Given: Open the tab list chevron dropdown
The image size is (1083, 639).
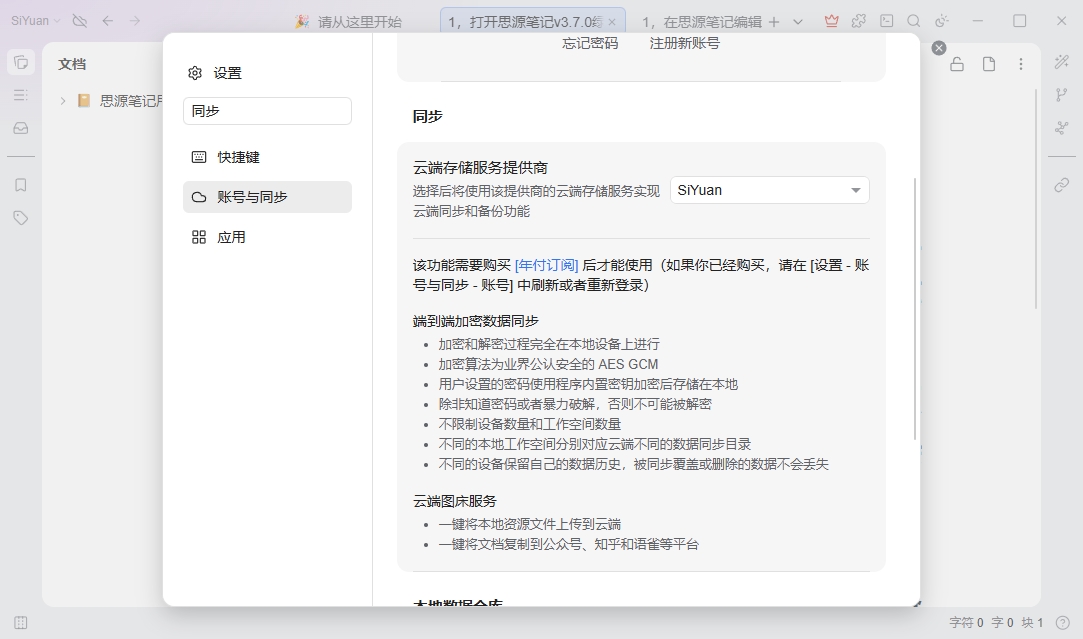Looking at the screenshot, I should coord(798,21).
